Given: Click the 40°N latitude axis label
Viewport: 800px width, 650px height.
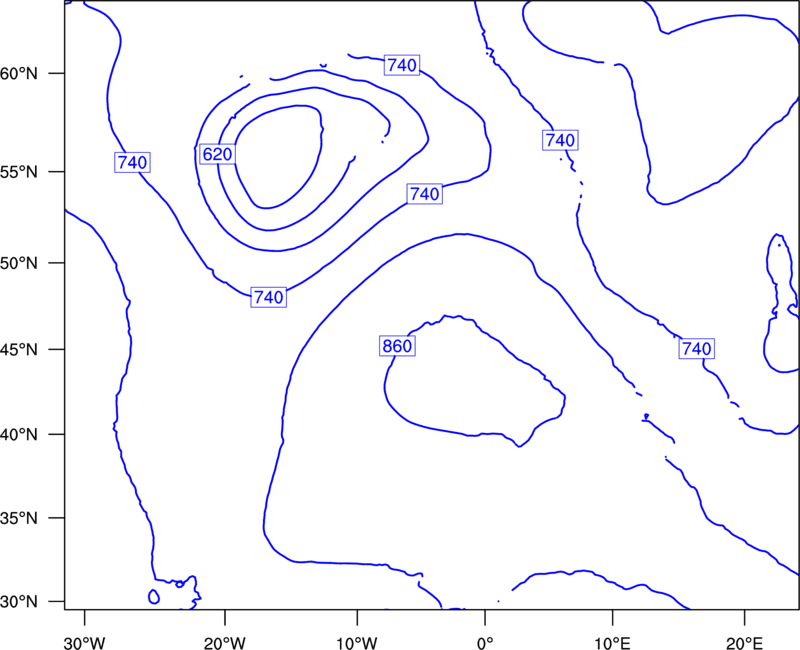Looking at the screenshot, I should tap(19, 435).
